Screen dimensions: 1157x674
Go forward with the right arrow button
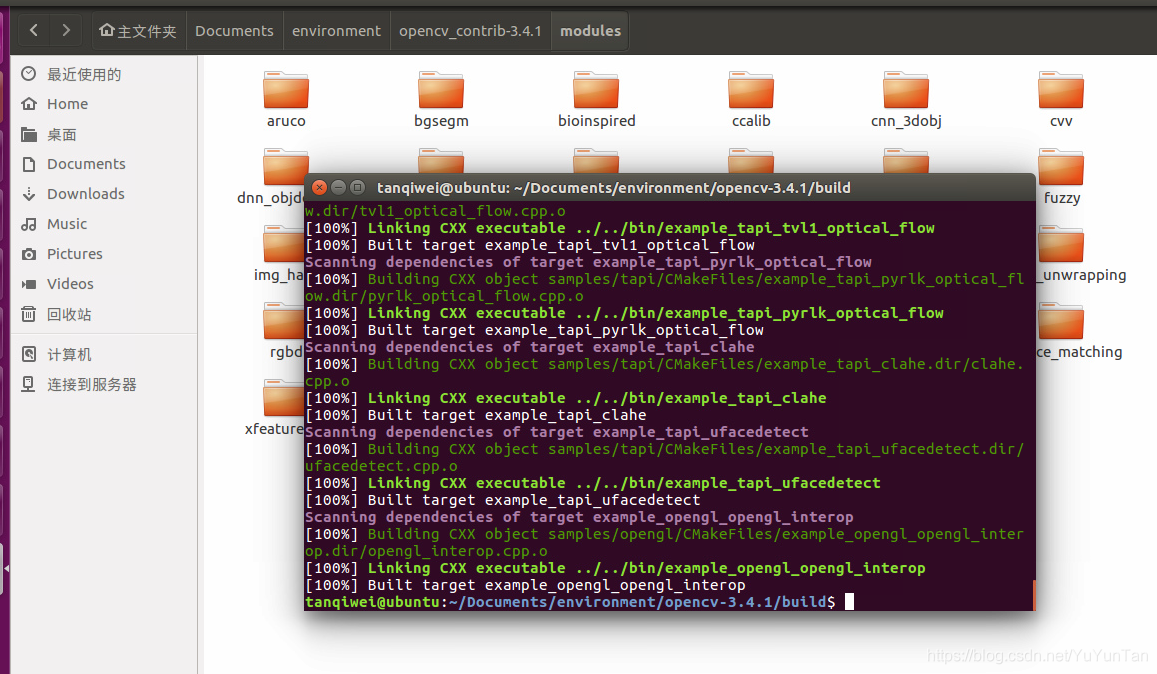66,30
